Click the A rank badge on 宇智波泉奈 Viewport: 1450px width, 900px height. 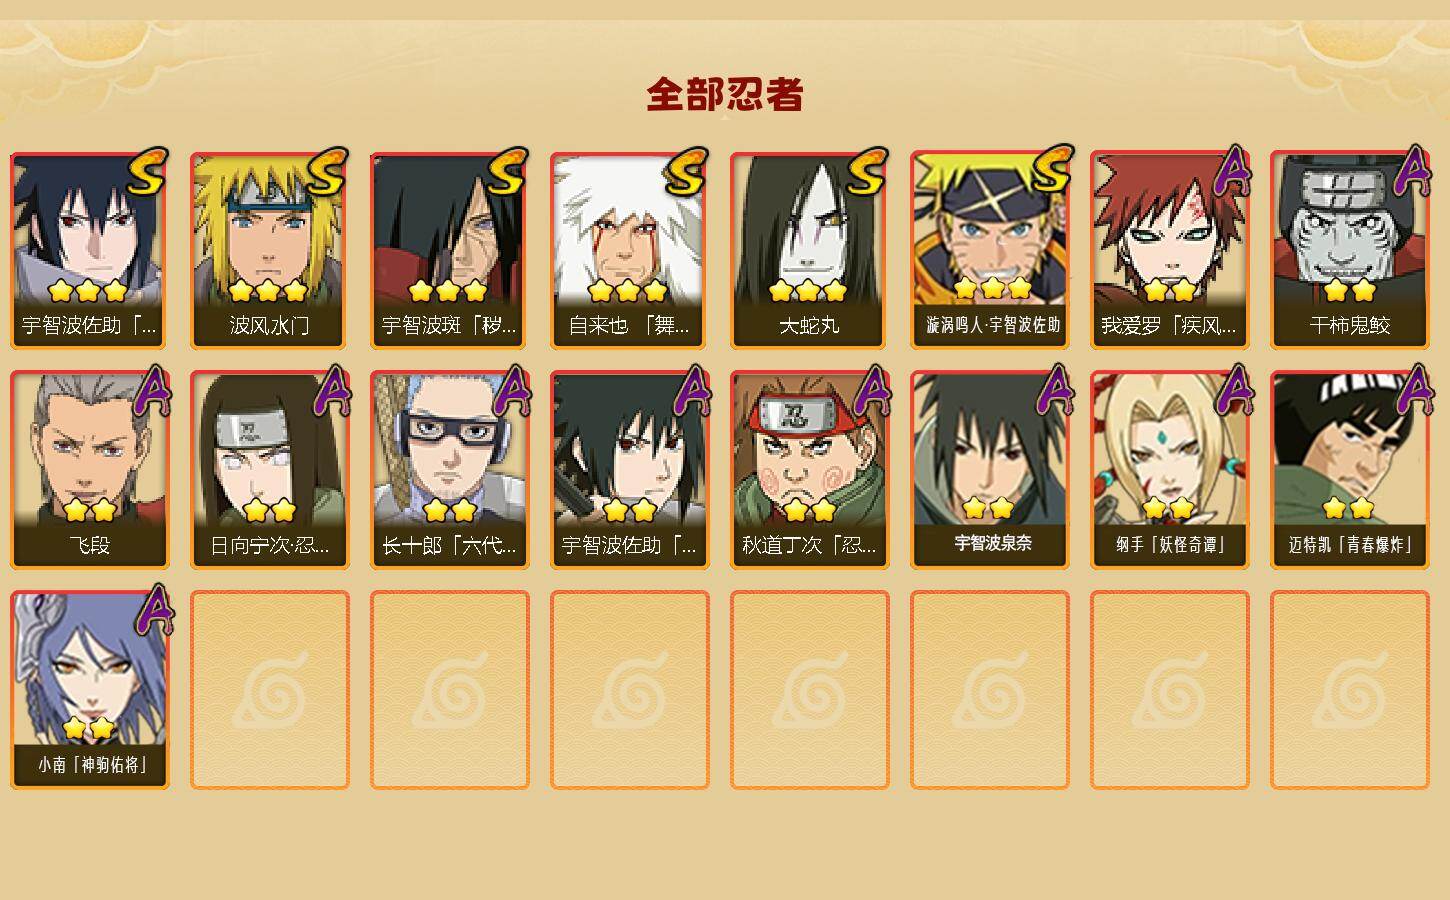[1052, 391]
